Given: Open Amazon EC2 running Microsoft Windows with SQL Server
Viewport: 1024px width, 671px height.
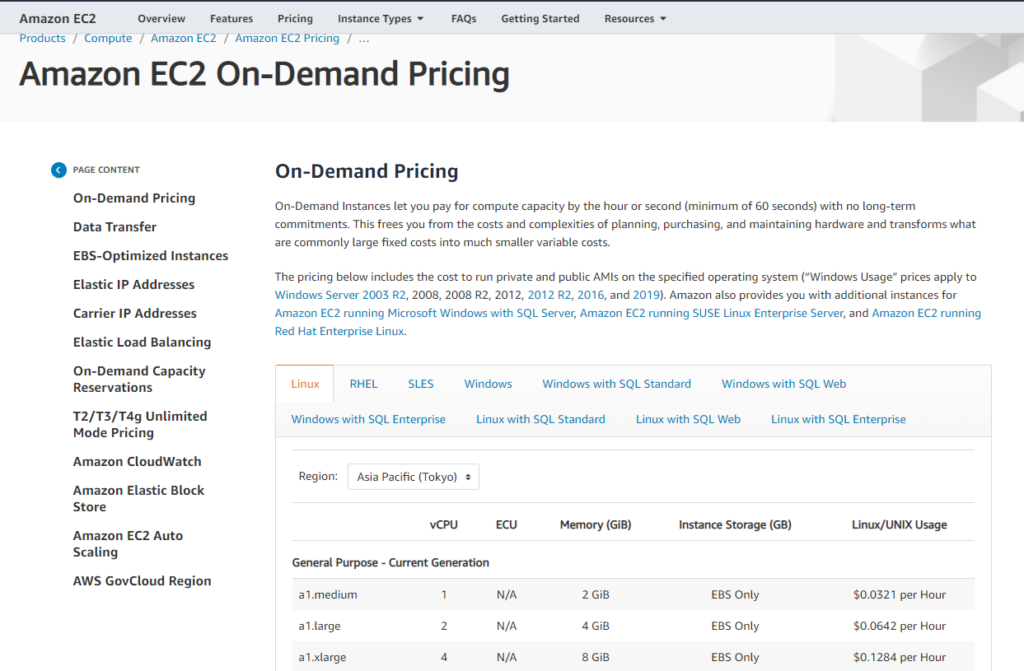Looking at the screenshot, I should pos(424,313).
